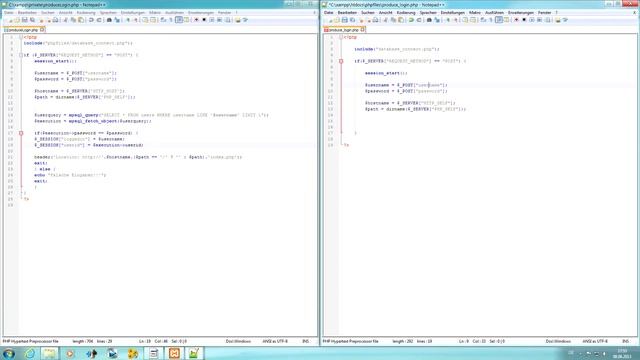Viewport: 640px width, 360px height.
Task: Toggle Word wrap in htdocs Notepad++ window
Action: [x=483, y=20]
